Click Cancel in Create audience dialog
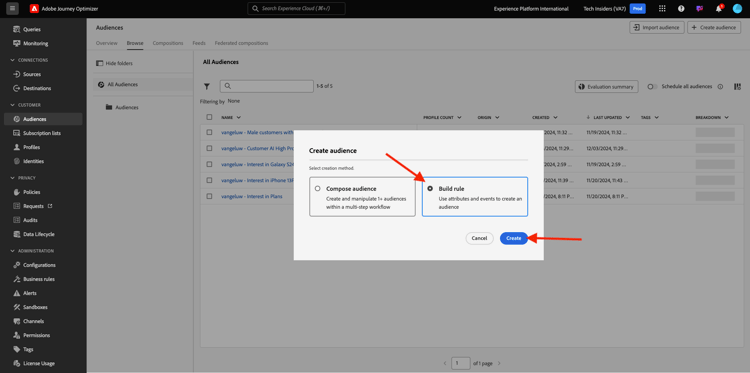 (479, 238)
